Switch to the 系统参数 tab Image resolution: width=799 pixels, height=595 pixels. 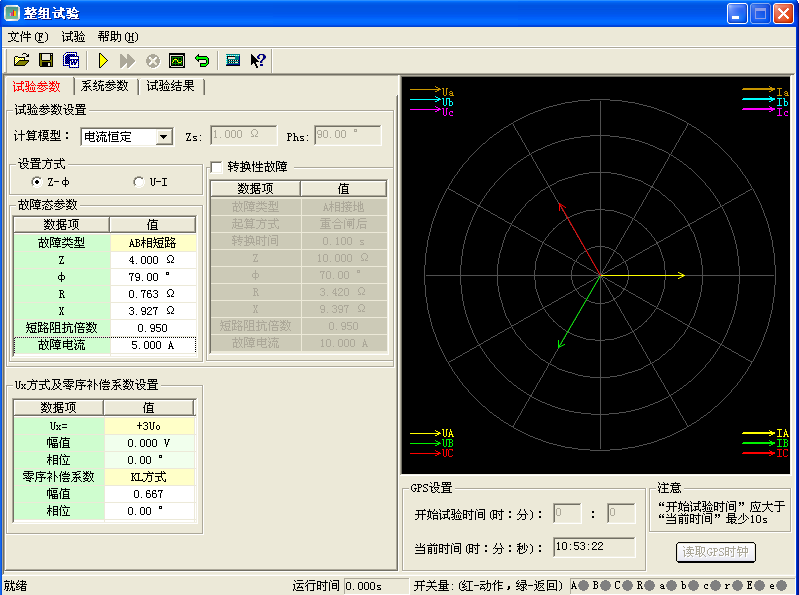[105, 87]
